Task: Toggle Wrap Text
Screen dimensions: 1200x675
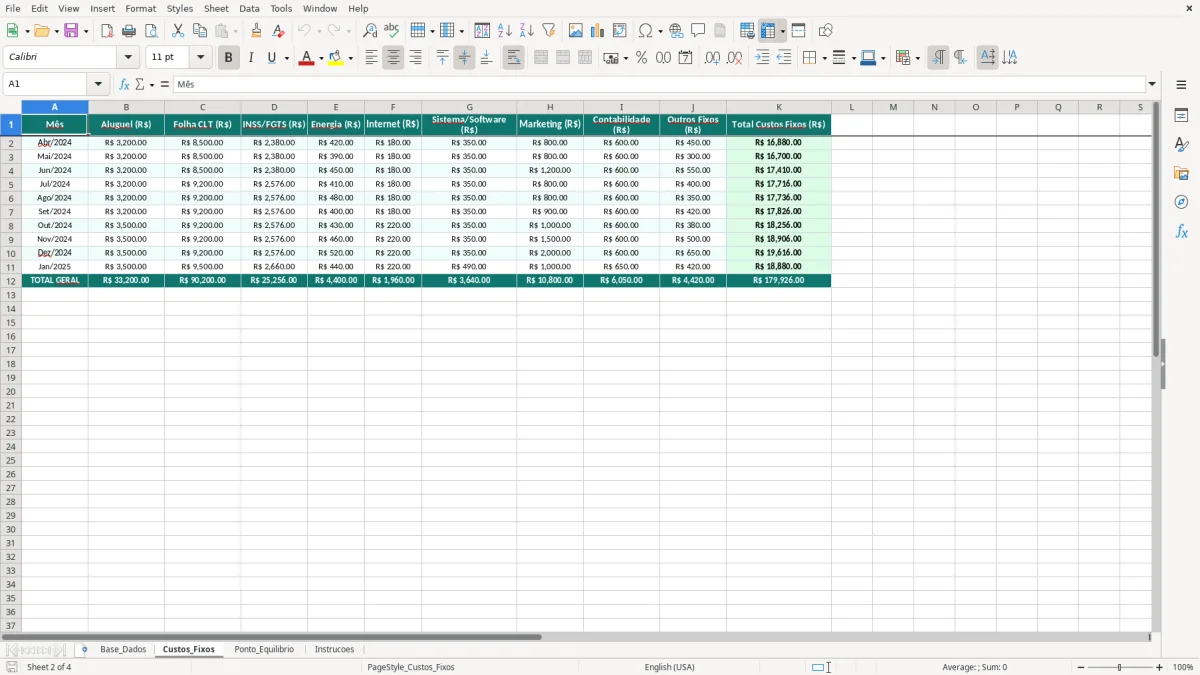Action: (x=514, y=58)
